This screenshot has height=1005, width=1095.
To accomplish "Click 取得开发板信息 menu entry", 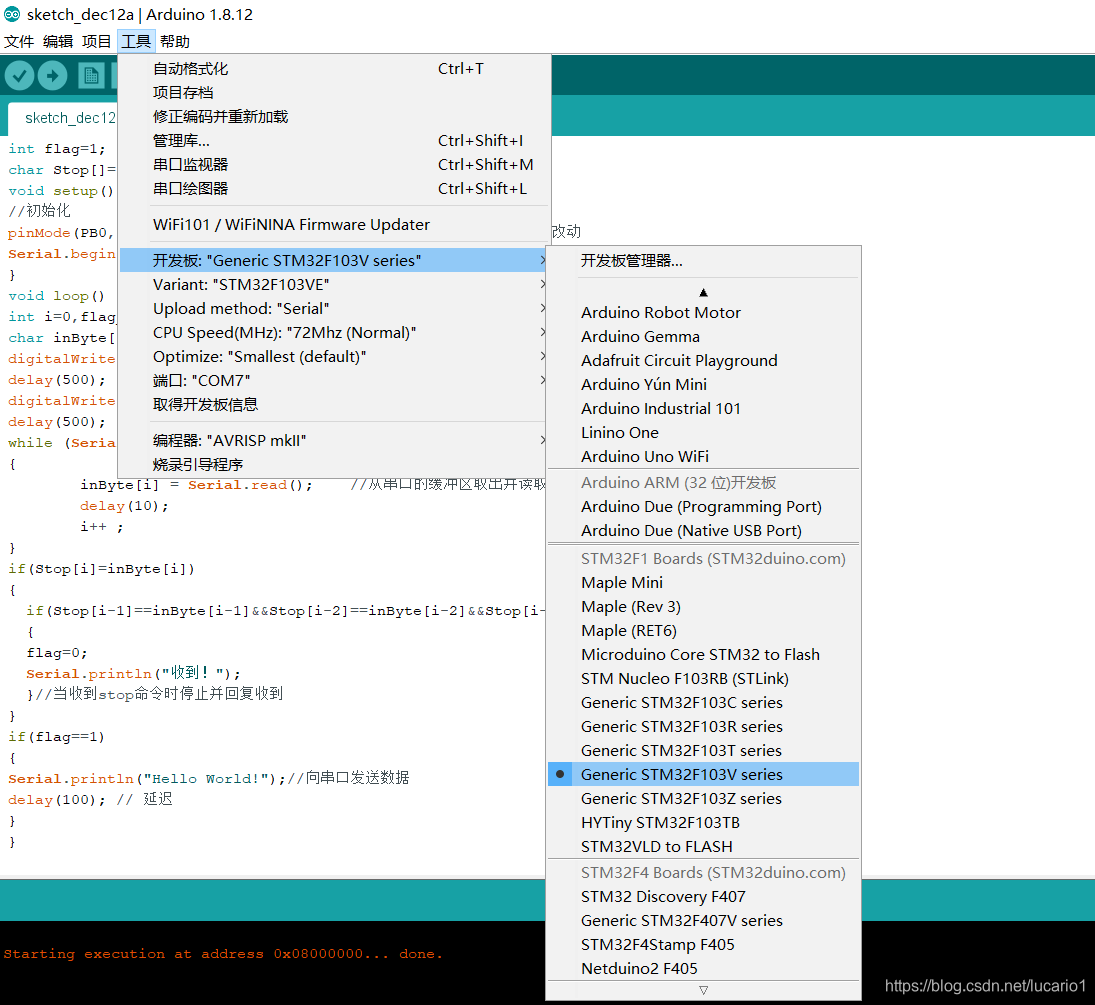I will [334, 404].
